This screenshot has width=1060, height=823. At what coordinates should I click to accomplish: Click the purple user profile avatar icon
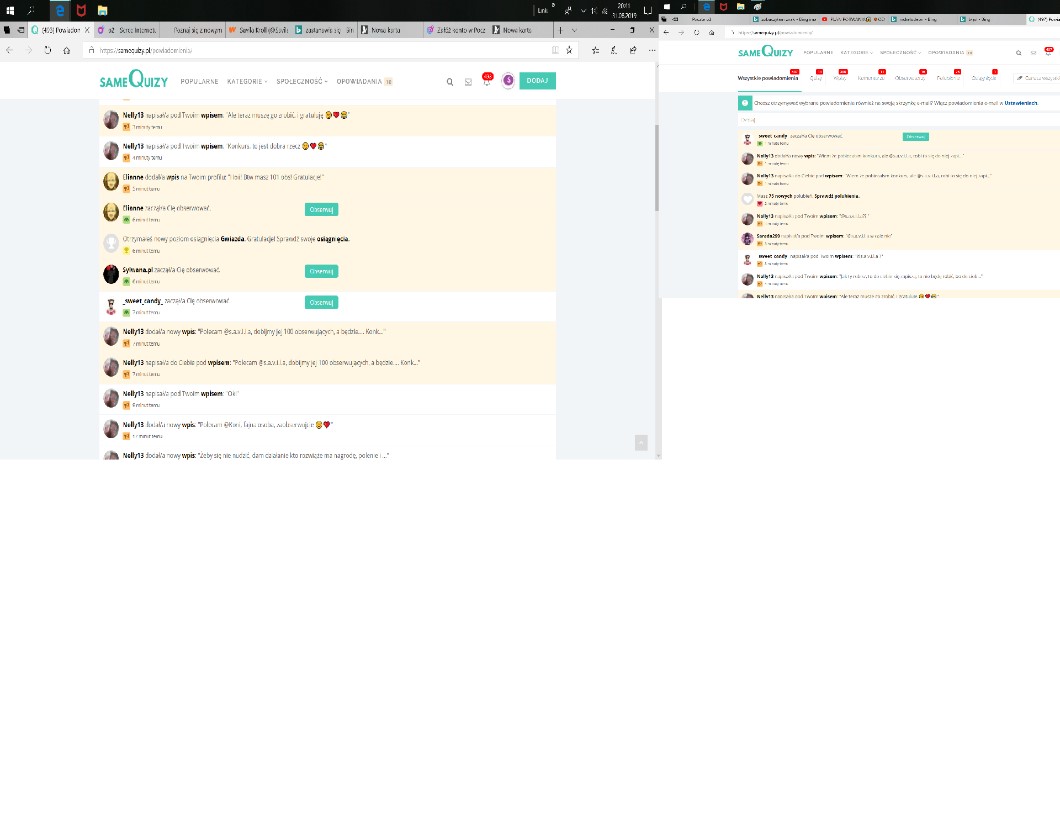coord(508,81)
